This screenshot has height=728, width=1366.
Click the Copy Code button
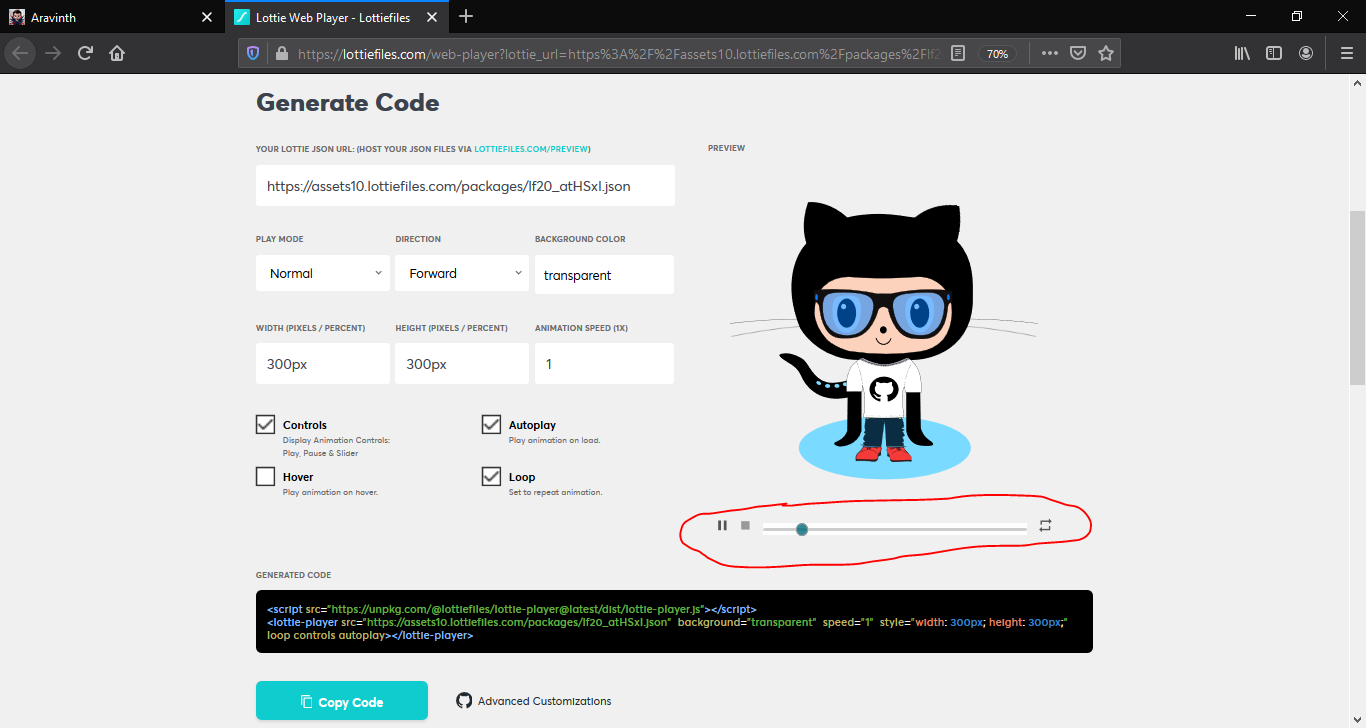pyautogui.click(x=342, y=700)
